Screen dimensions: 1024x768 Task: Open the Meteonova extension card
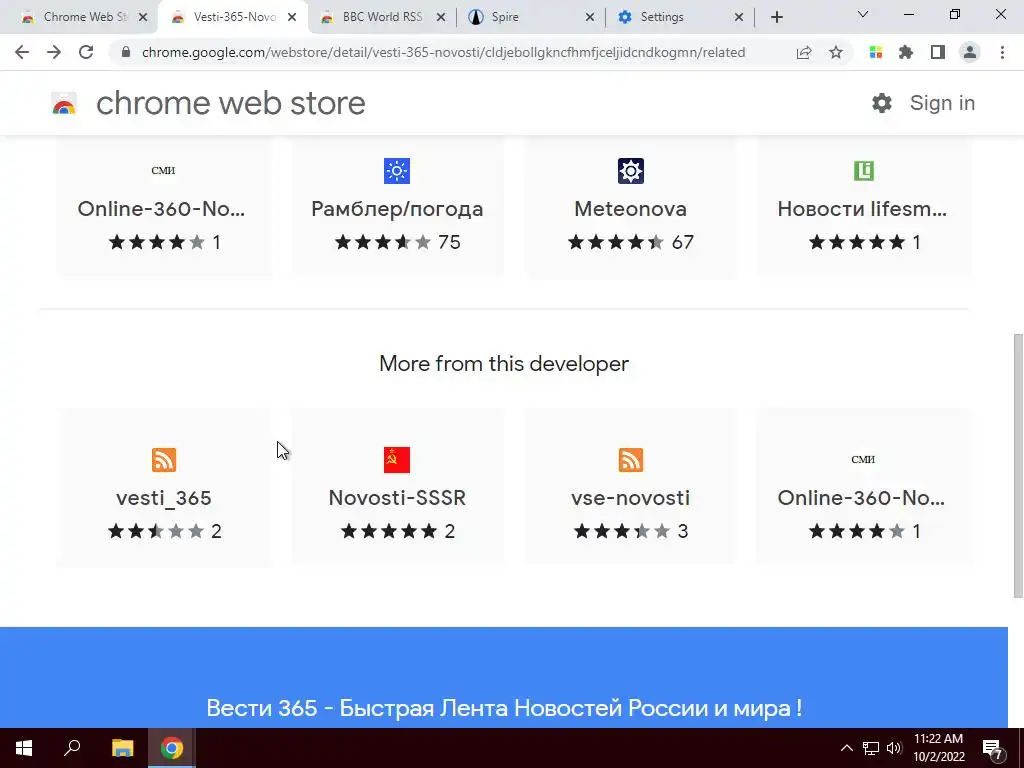(x=630, y=208)
